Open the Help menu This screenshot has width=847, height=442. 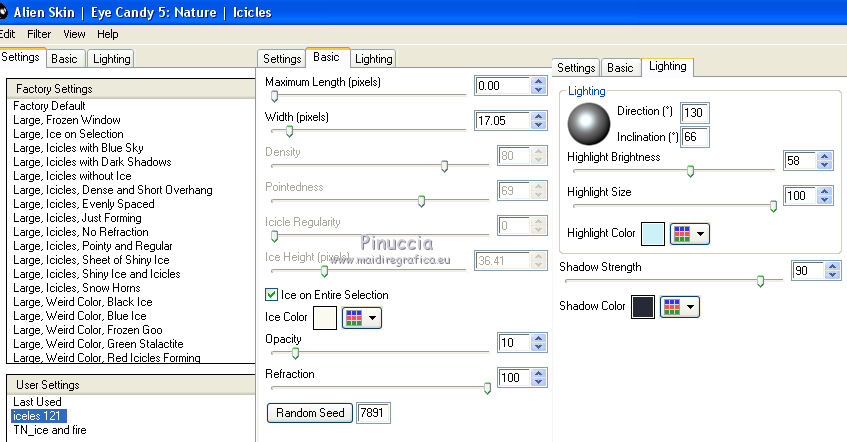pyautogui.click(x=107, y=34)
